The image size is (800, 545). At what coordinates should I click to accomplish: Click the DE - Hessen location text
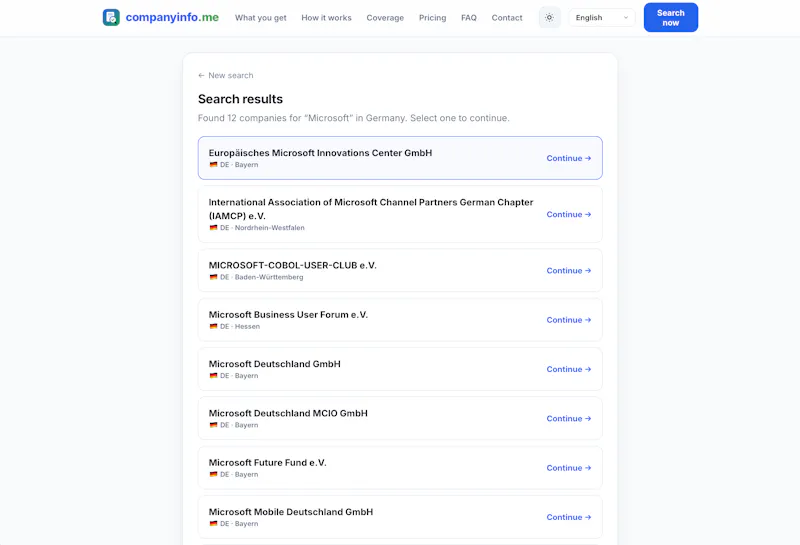240,327
